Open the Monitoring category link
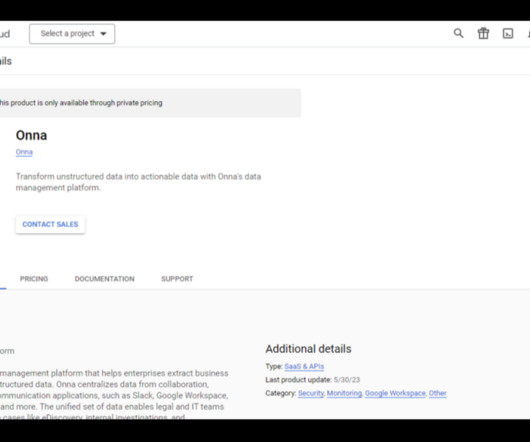 [344, 393]
